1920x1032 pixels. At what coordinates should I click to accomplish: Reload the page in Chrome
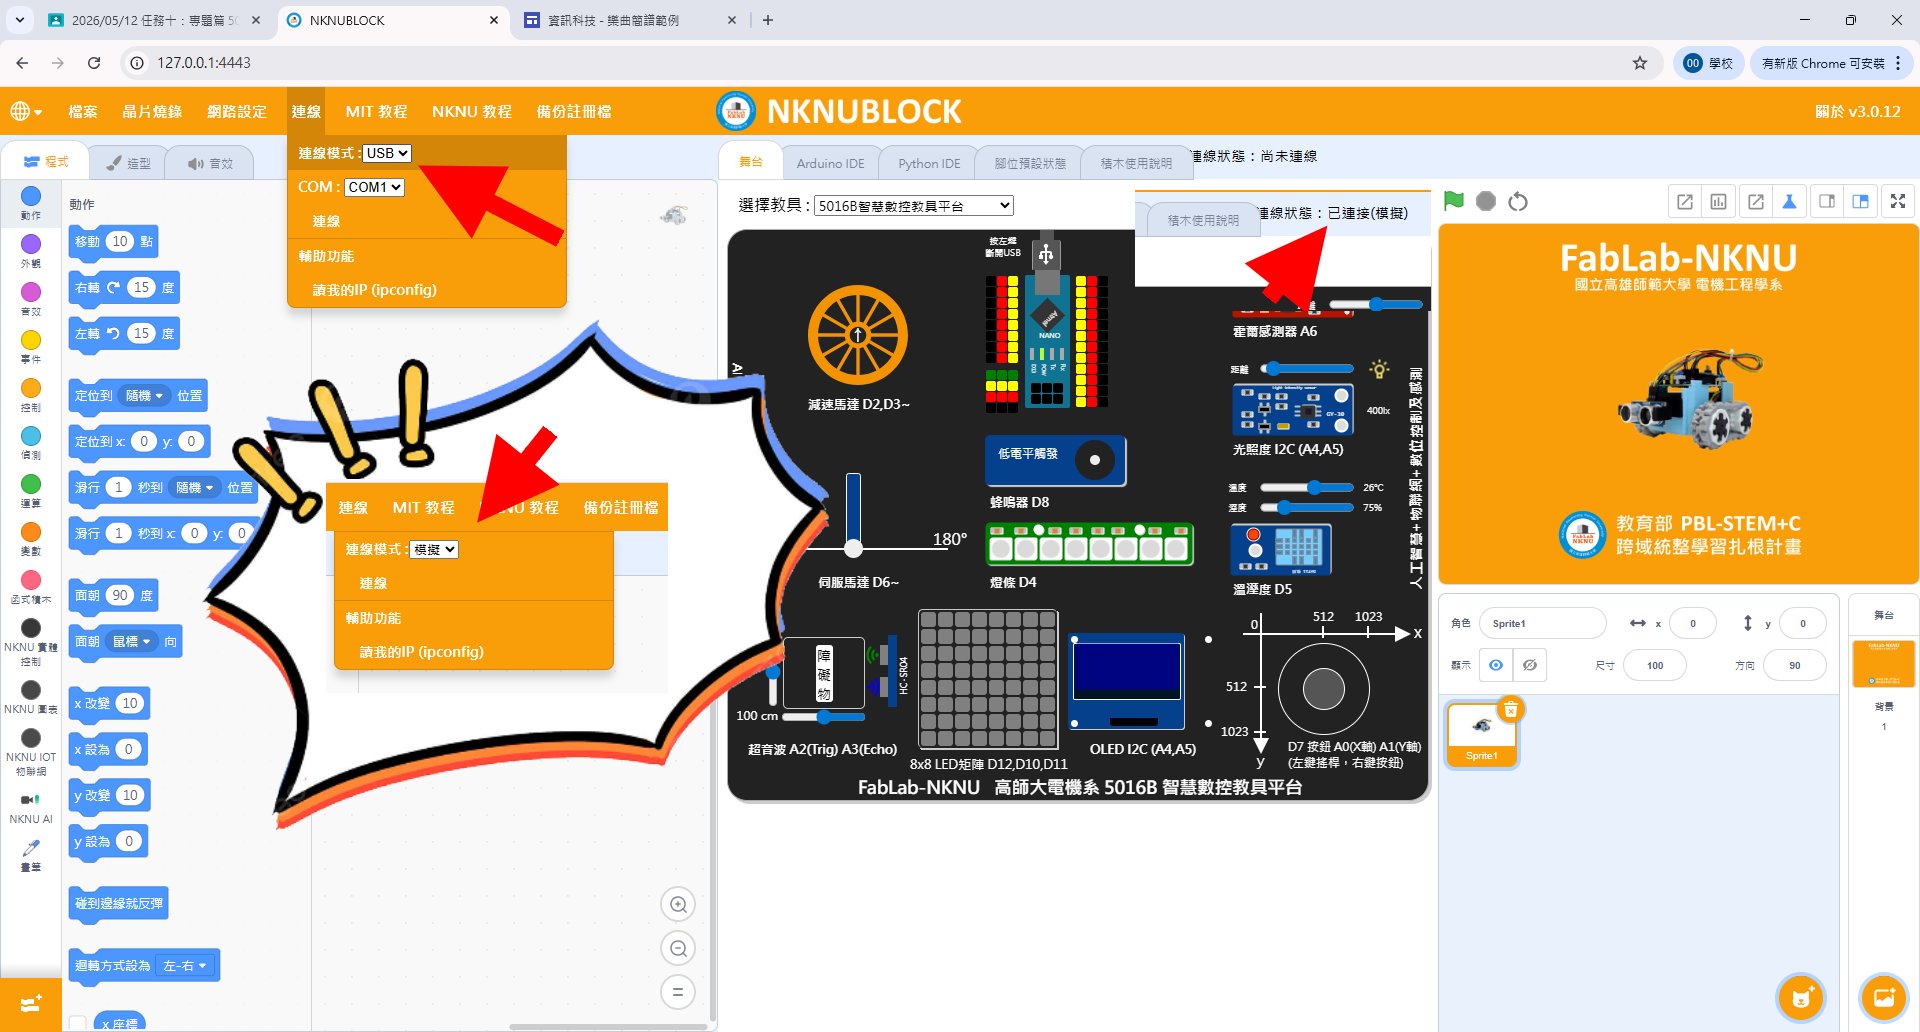click(x=94, y=63)
